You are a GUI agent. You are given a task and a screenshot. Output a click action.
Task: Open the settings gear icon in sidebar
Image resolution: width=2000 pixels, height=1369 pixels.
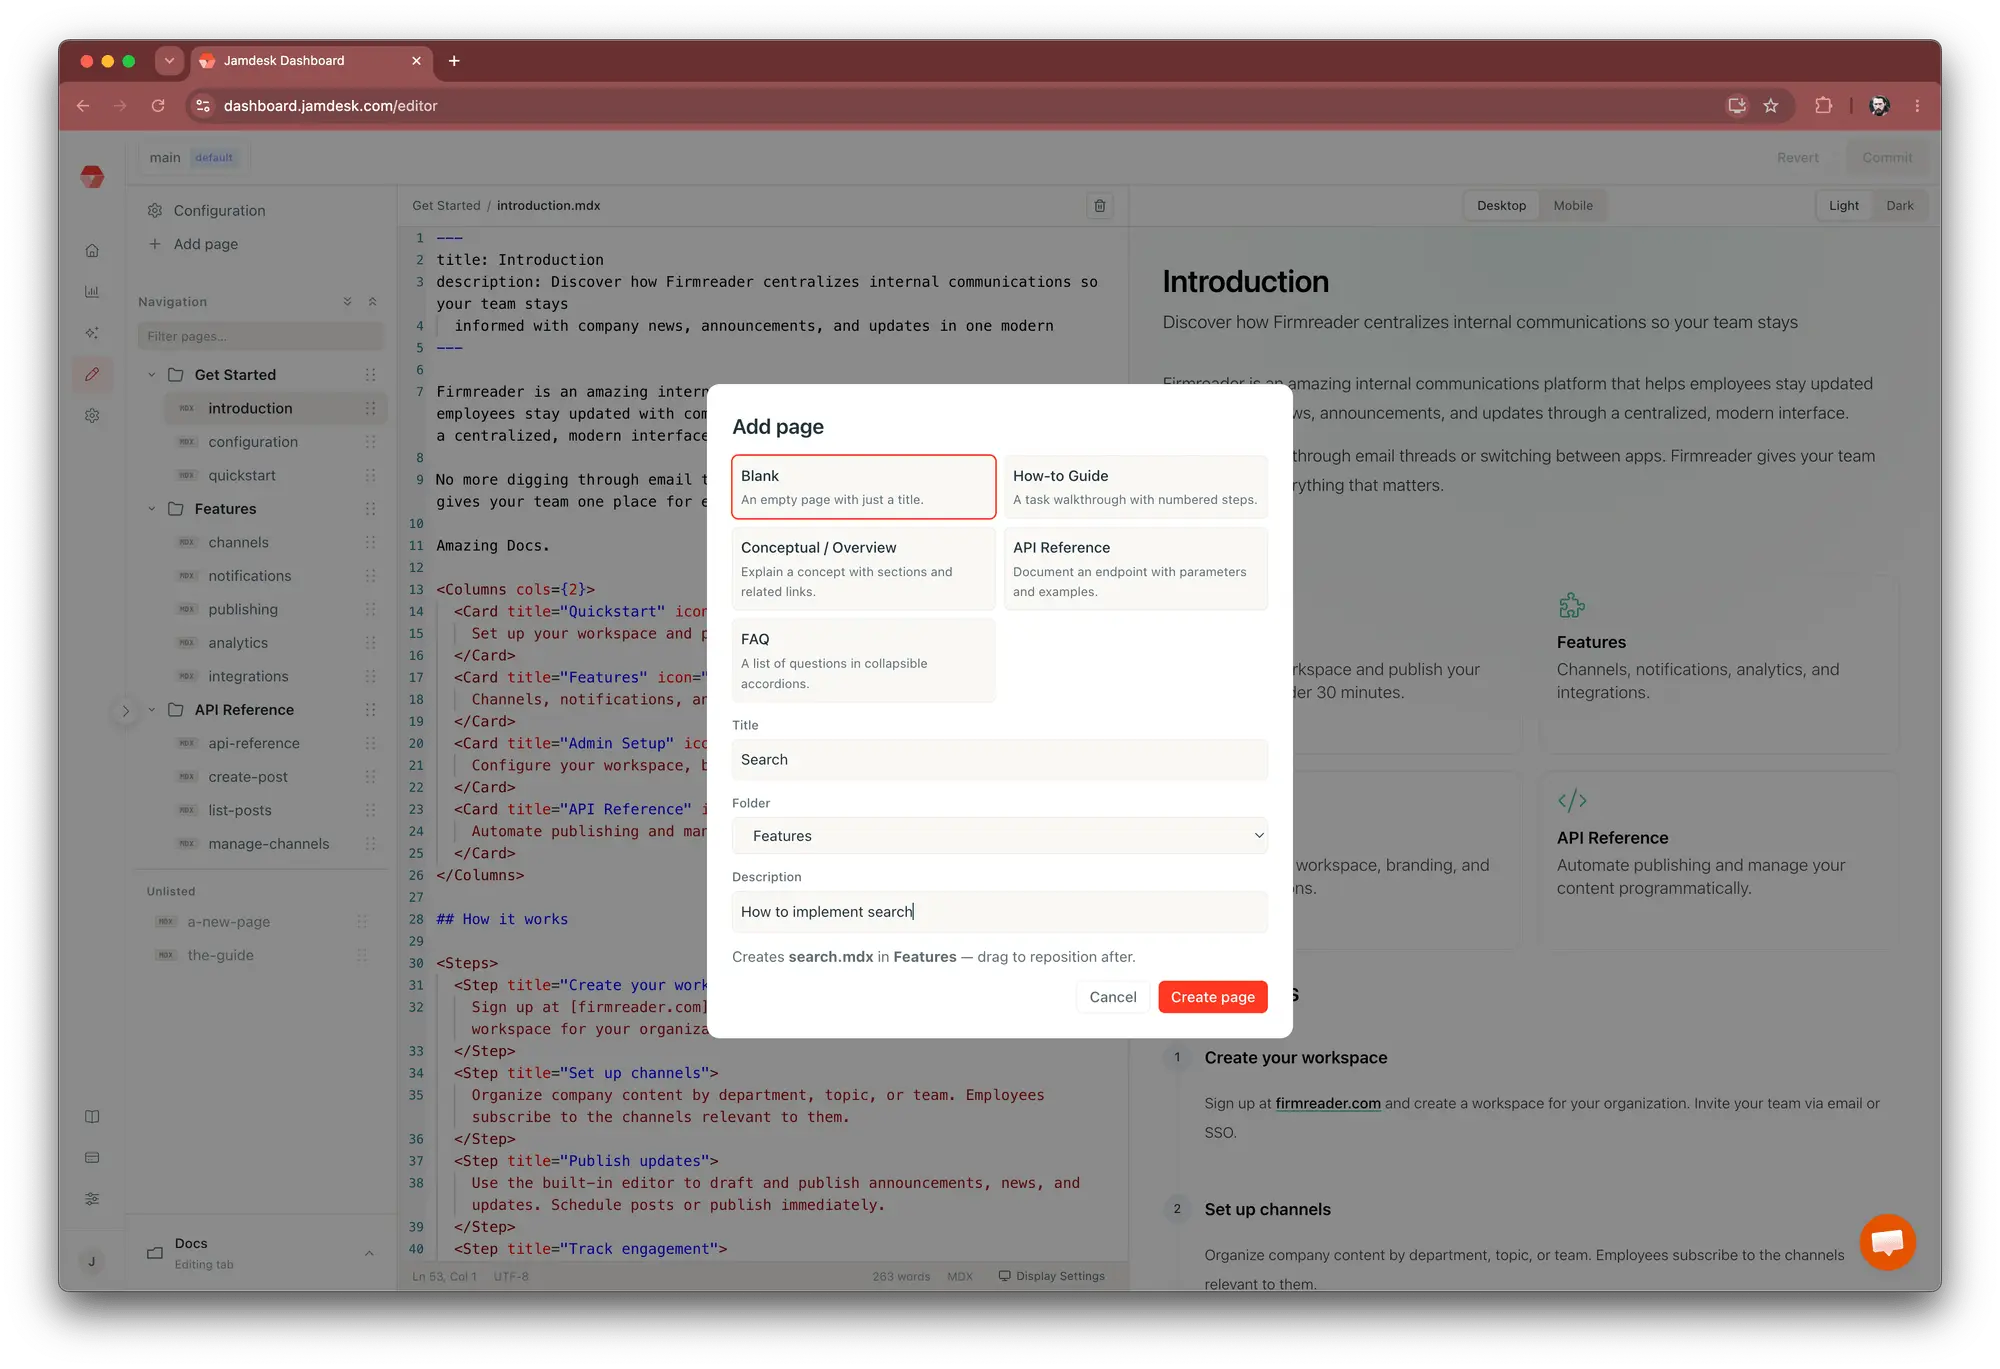(92, 415)
